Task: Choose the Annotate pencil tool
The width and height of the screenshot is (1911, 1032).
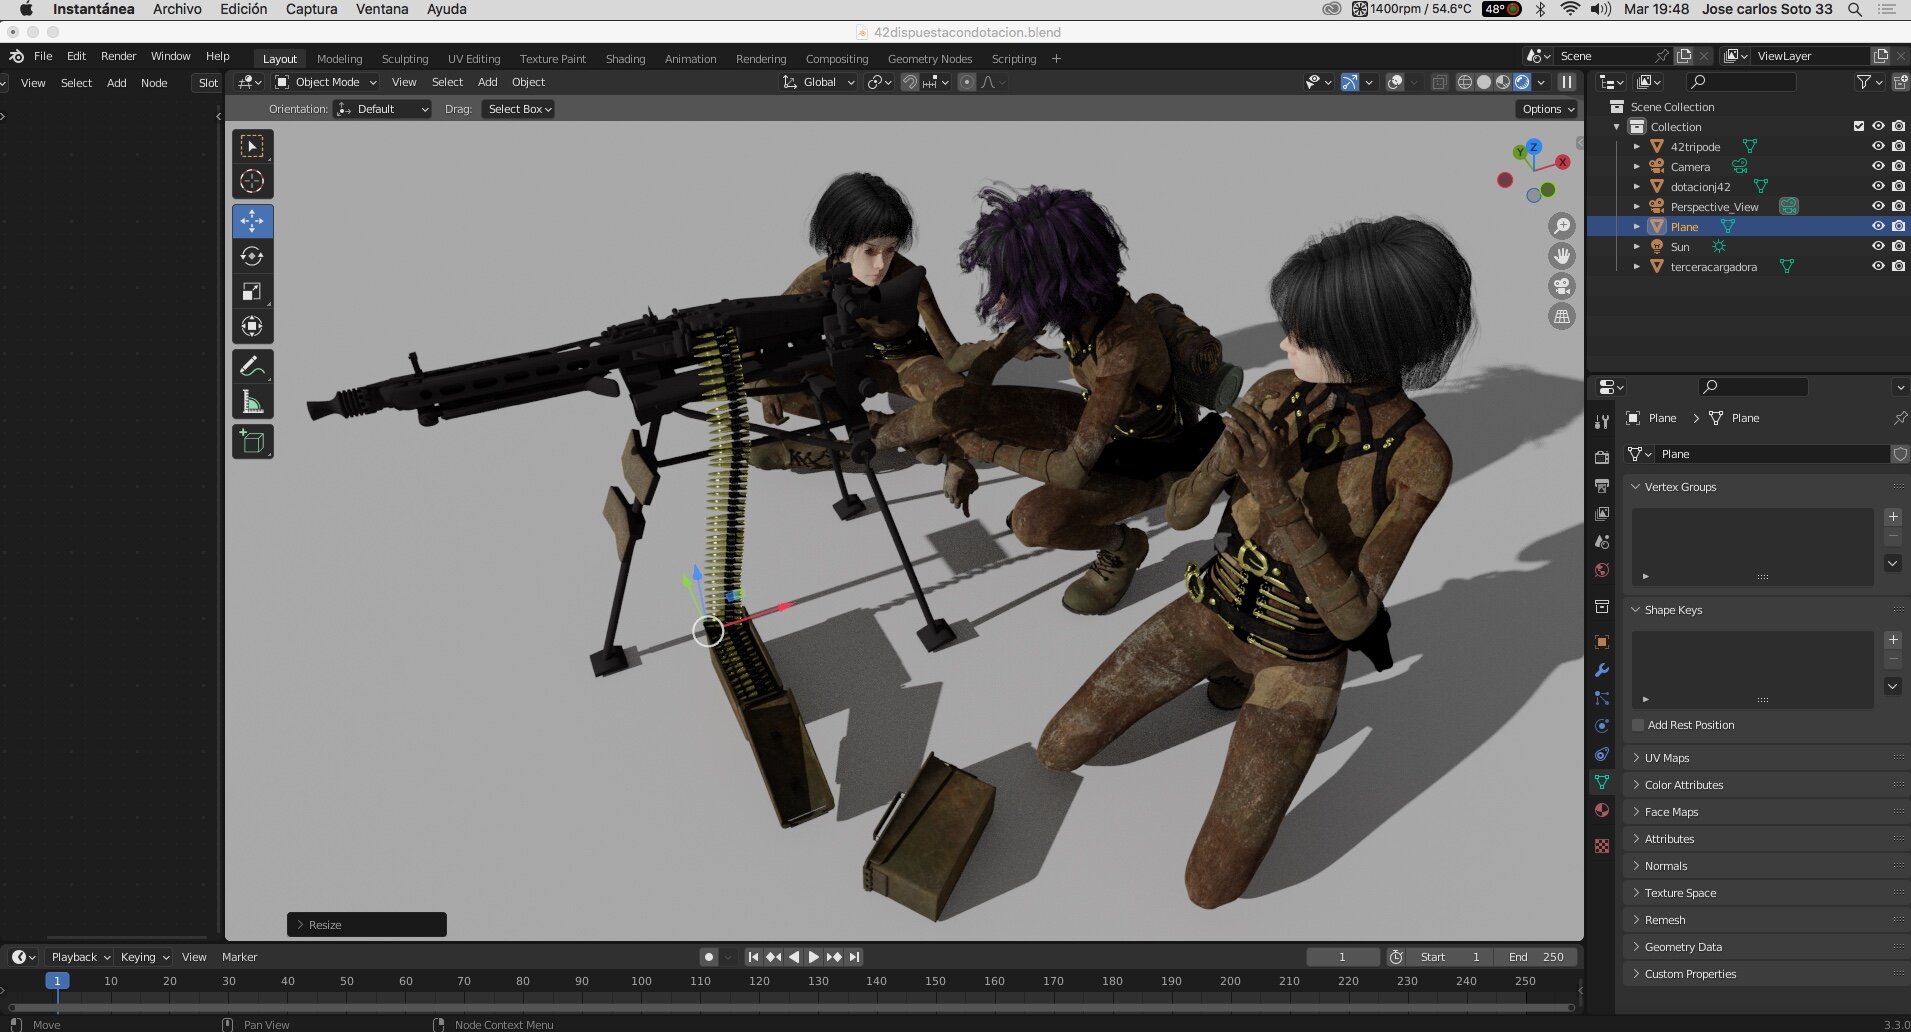Action: point(252,367)
